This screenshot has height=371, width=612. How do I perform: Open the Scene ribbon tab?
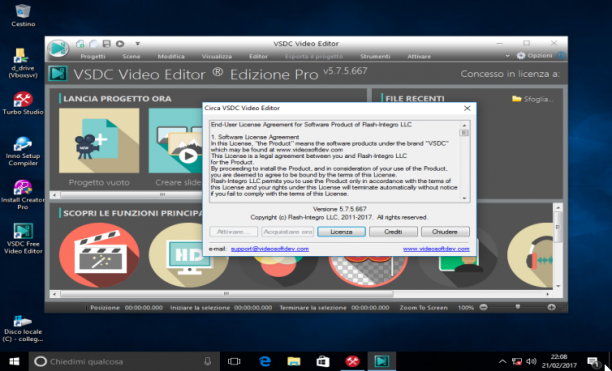131,57
